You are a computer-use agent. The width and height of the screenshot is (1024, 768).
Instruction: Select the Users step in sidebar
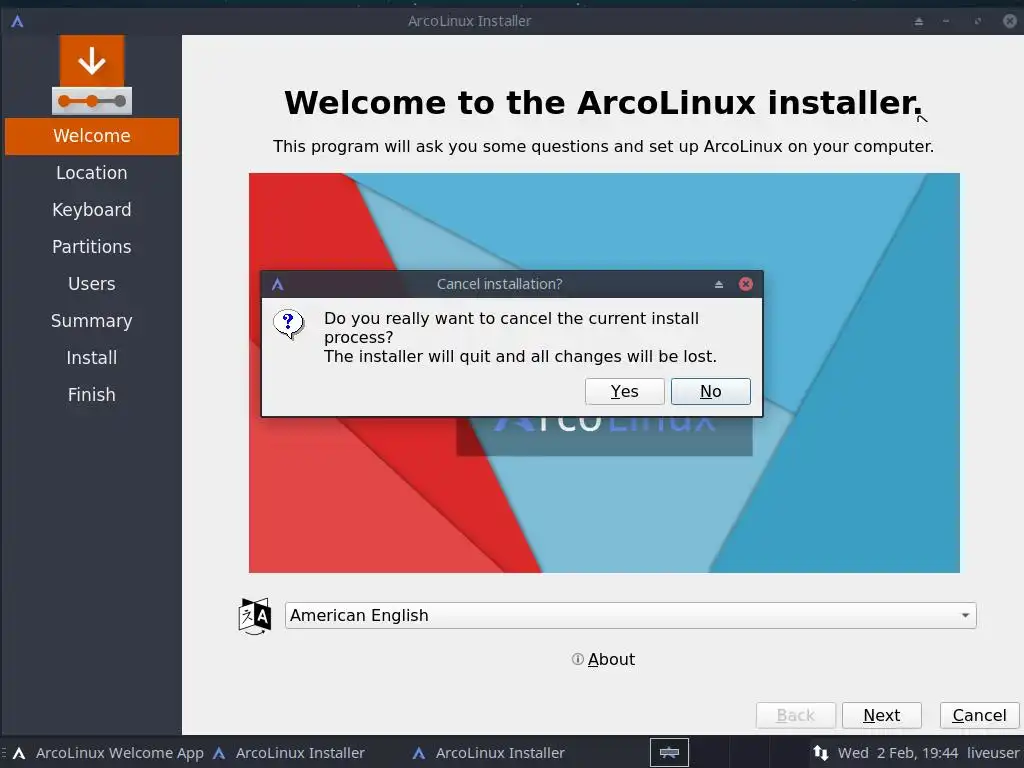[91, 284]
